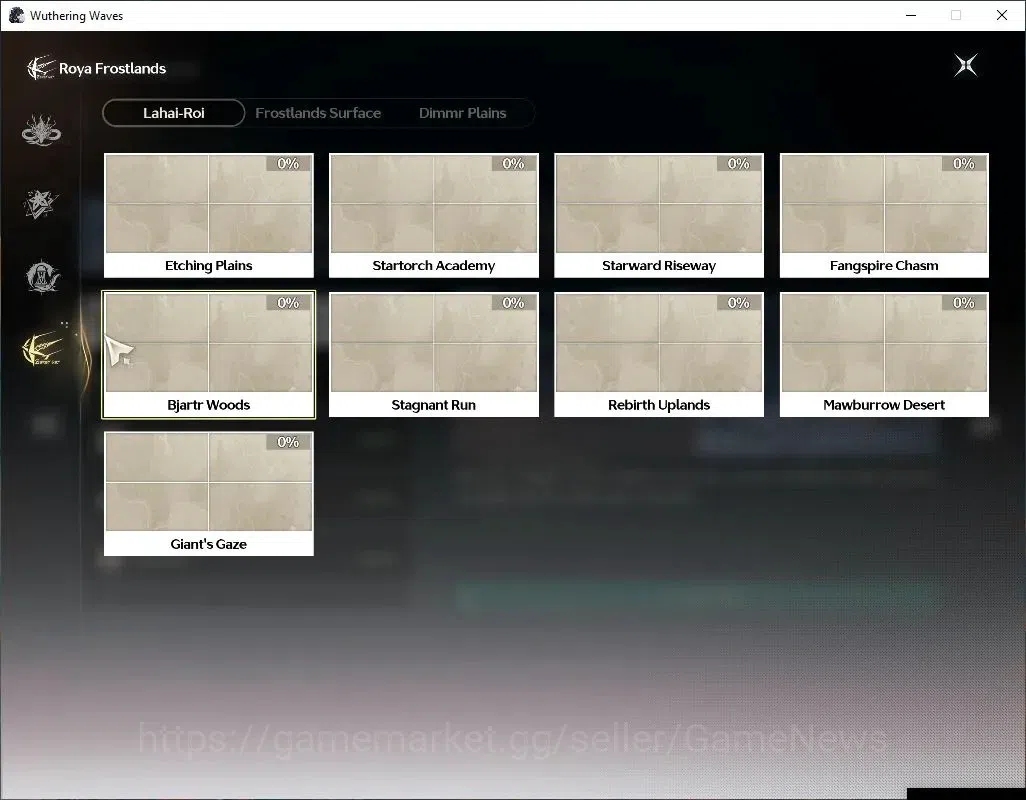
Task: Click the 0% badge on Giant's Gaze
Action: 288,442
